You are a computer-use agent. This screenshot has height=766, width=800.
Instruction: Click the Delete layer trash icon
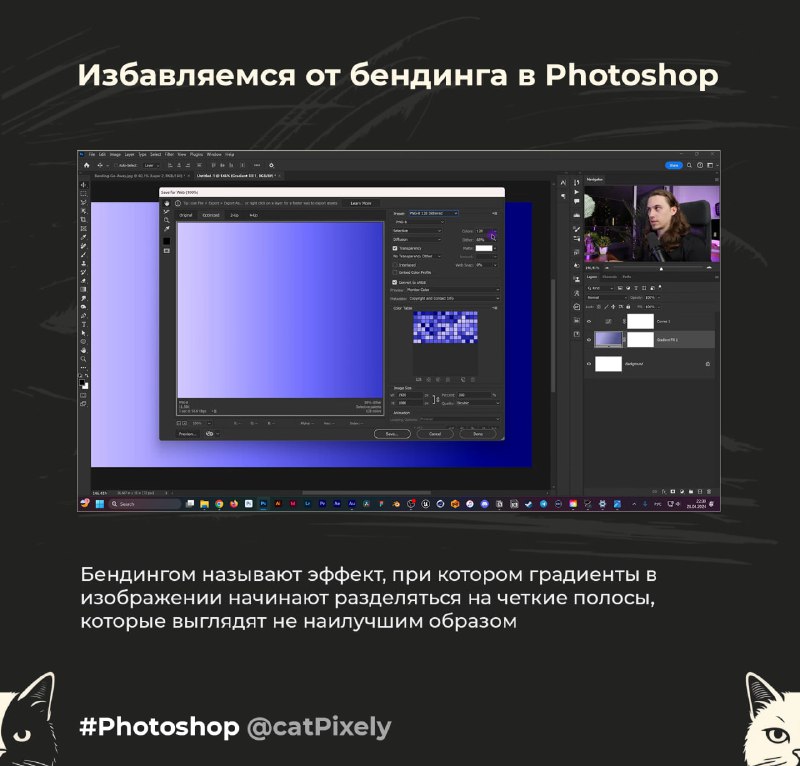(709, 491)
